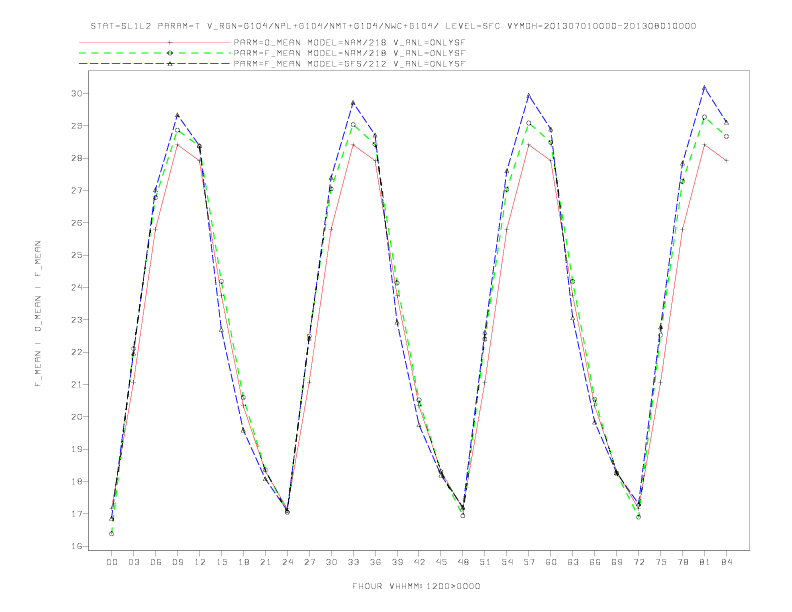Click y-axis tick label 16

coord(77,546)
